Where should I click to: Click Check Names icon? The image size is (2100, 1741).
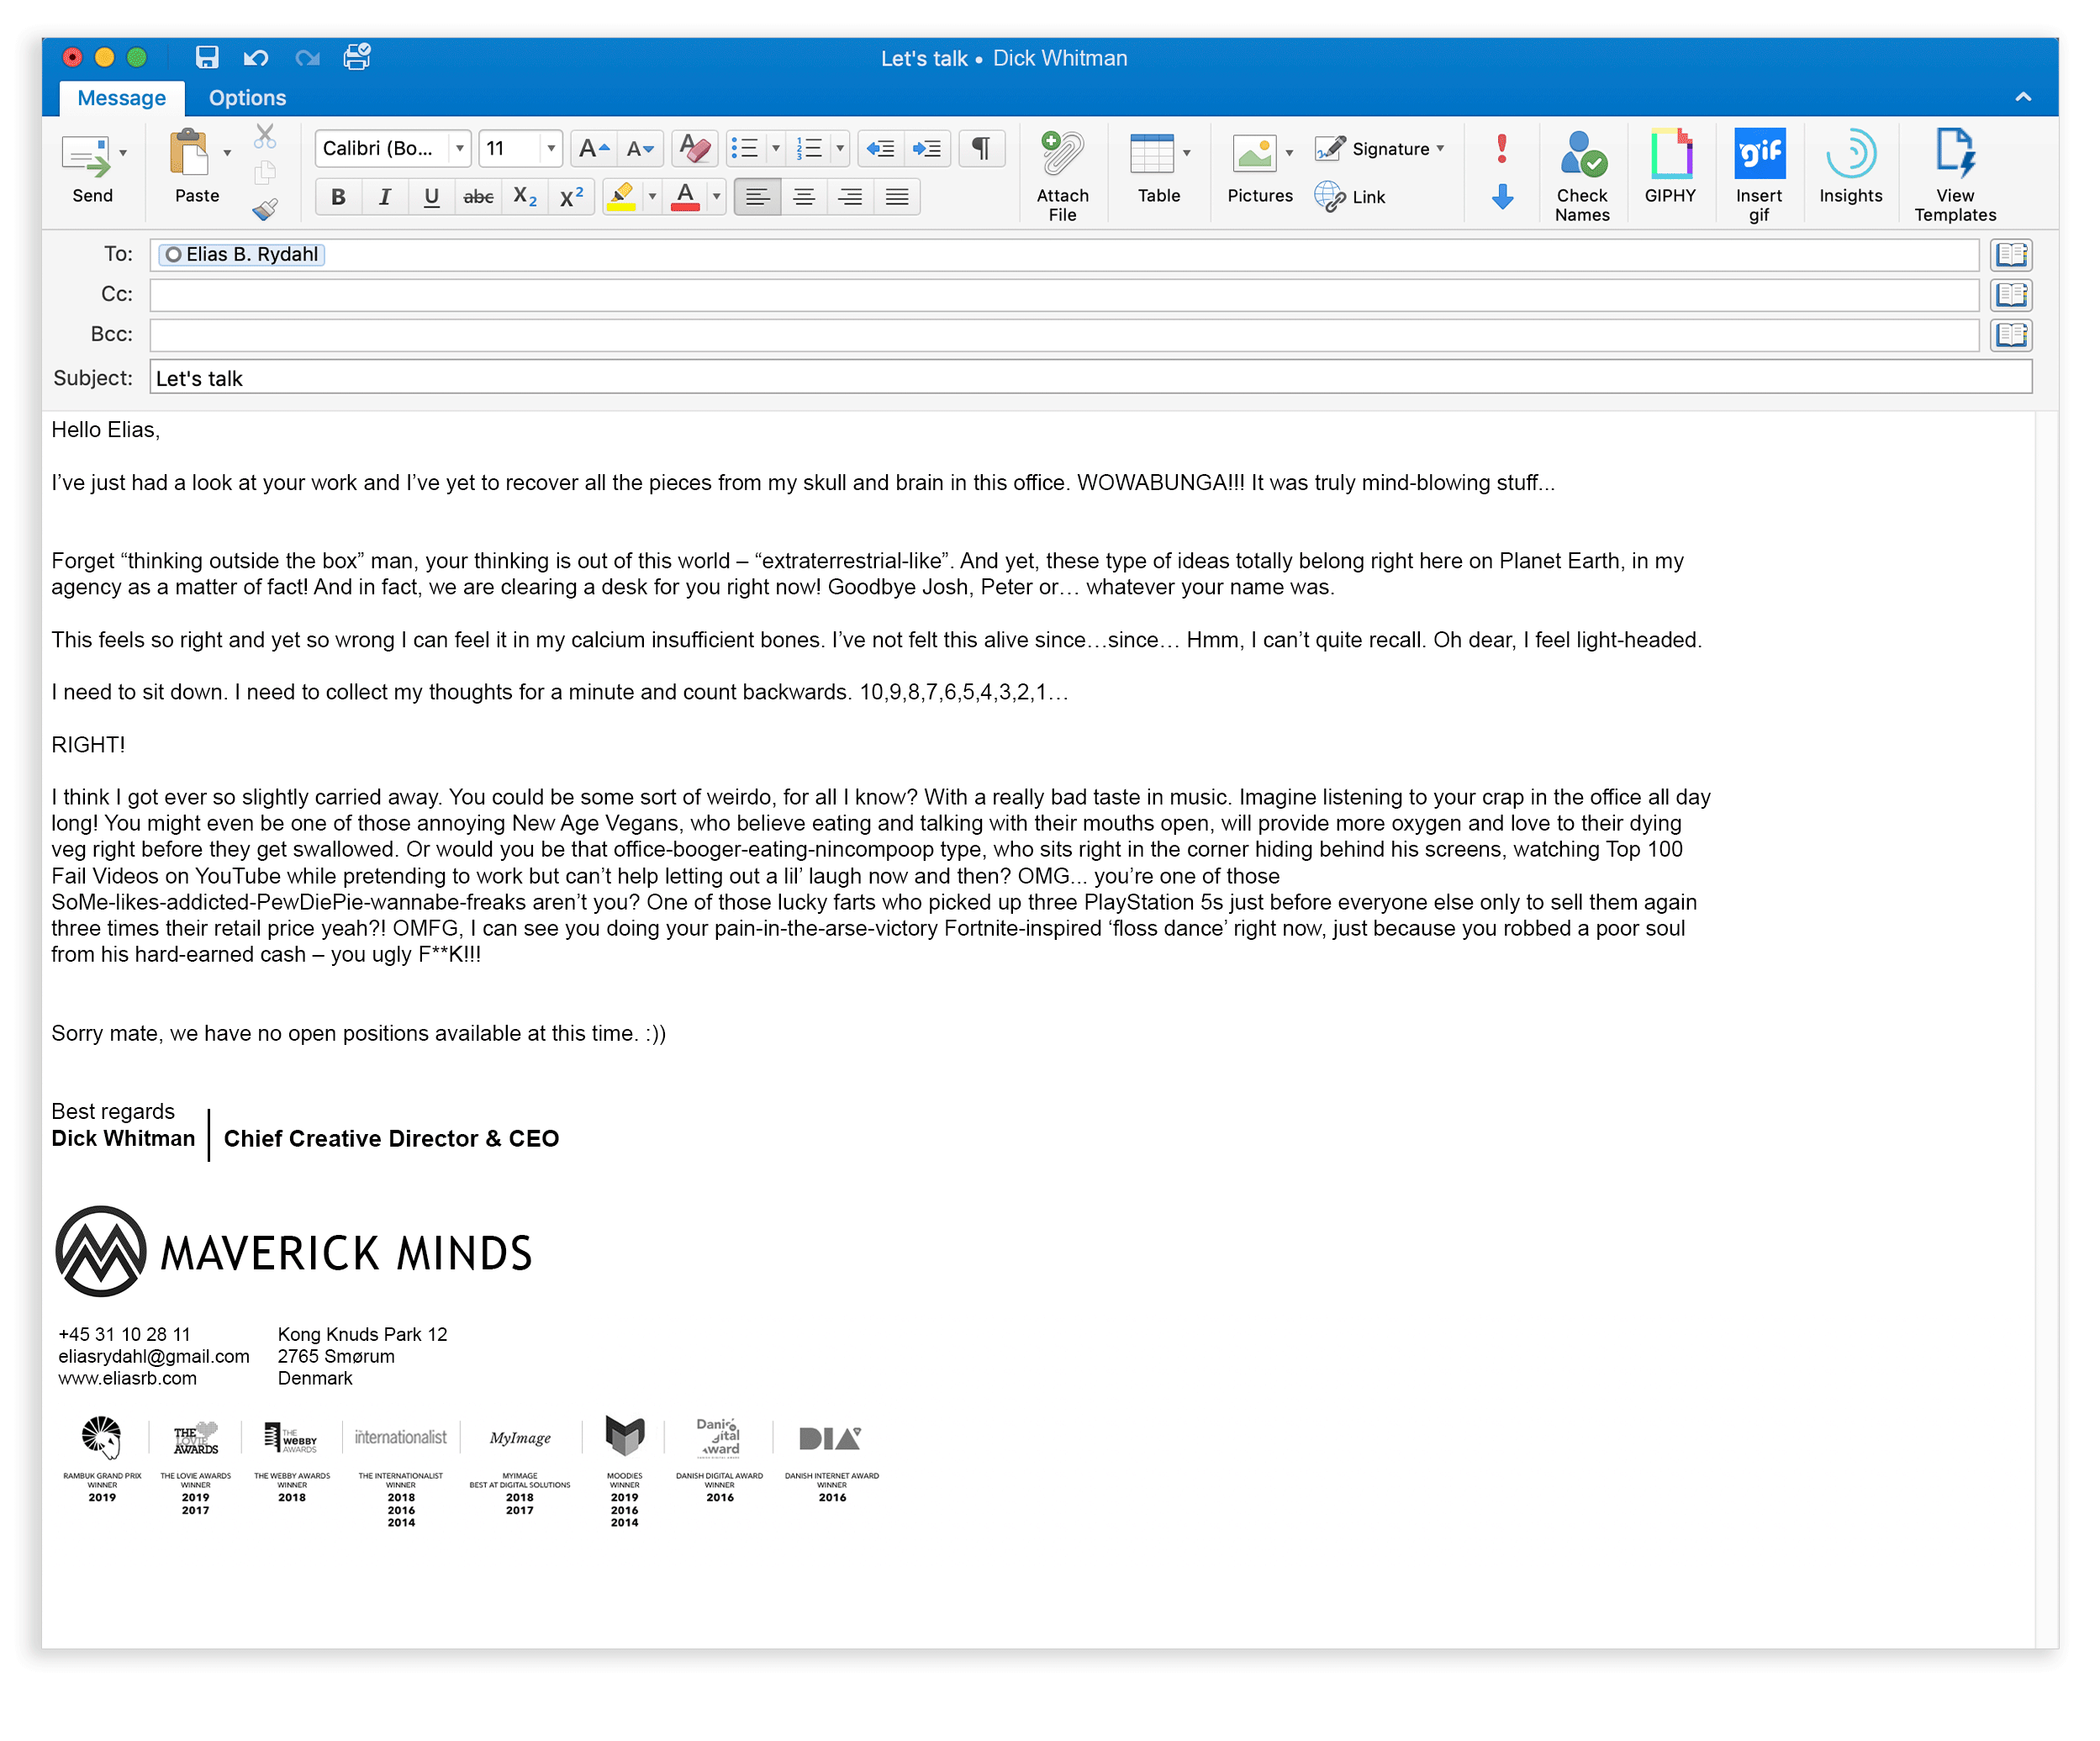[x=1581, y=156]
